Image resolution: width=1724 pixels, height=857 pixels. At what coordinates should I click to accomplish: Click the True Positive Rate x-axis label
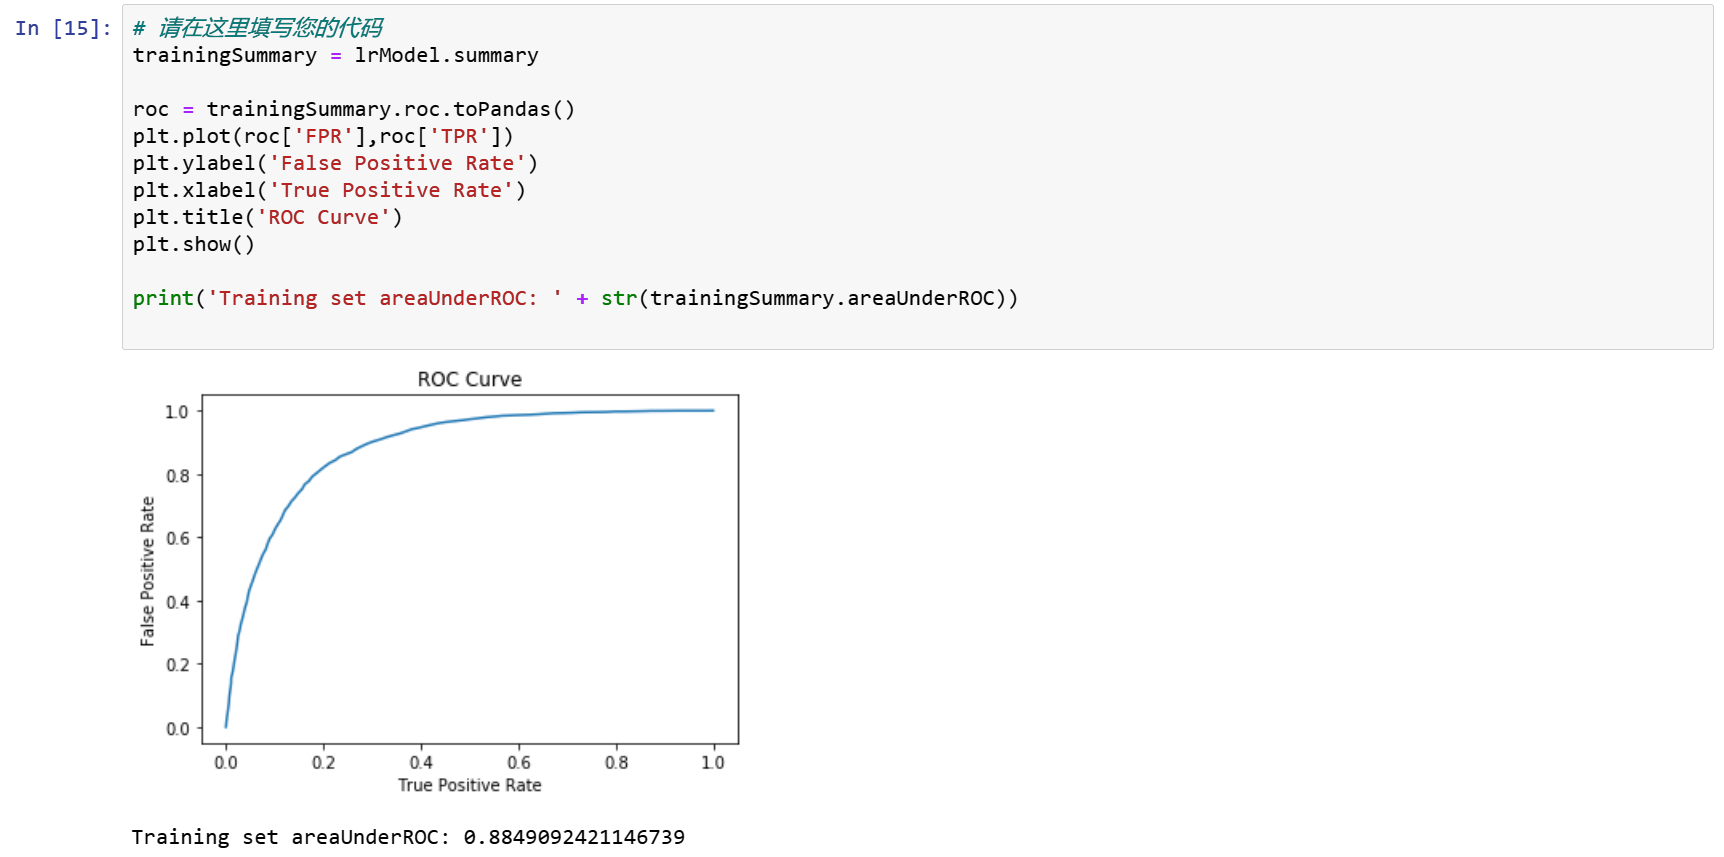pyautogui.click(x=470, y=785)
